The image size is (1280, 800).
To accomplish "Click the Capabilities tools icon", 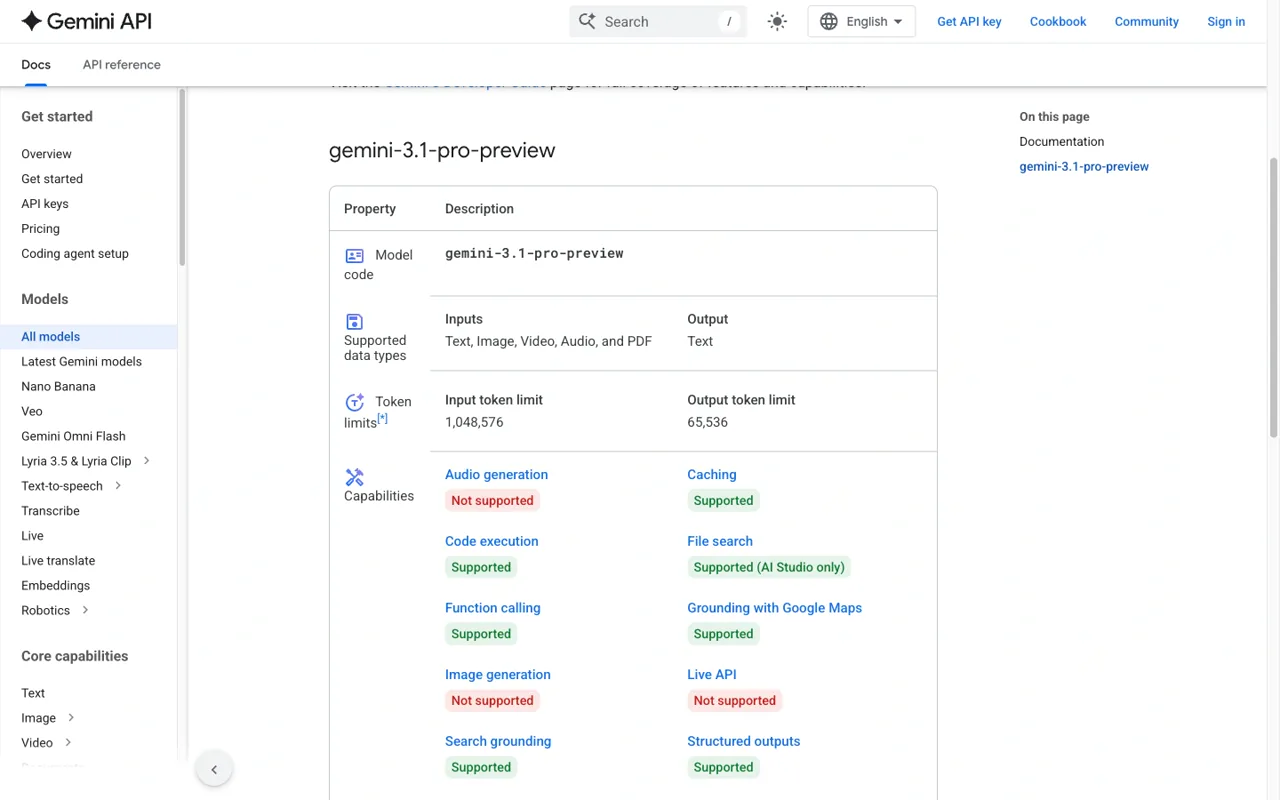I will (x=355, y=477).
